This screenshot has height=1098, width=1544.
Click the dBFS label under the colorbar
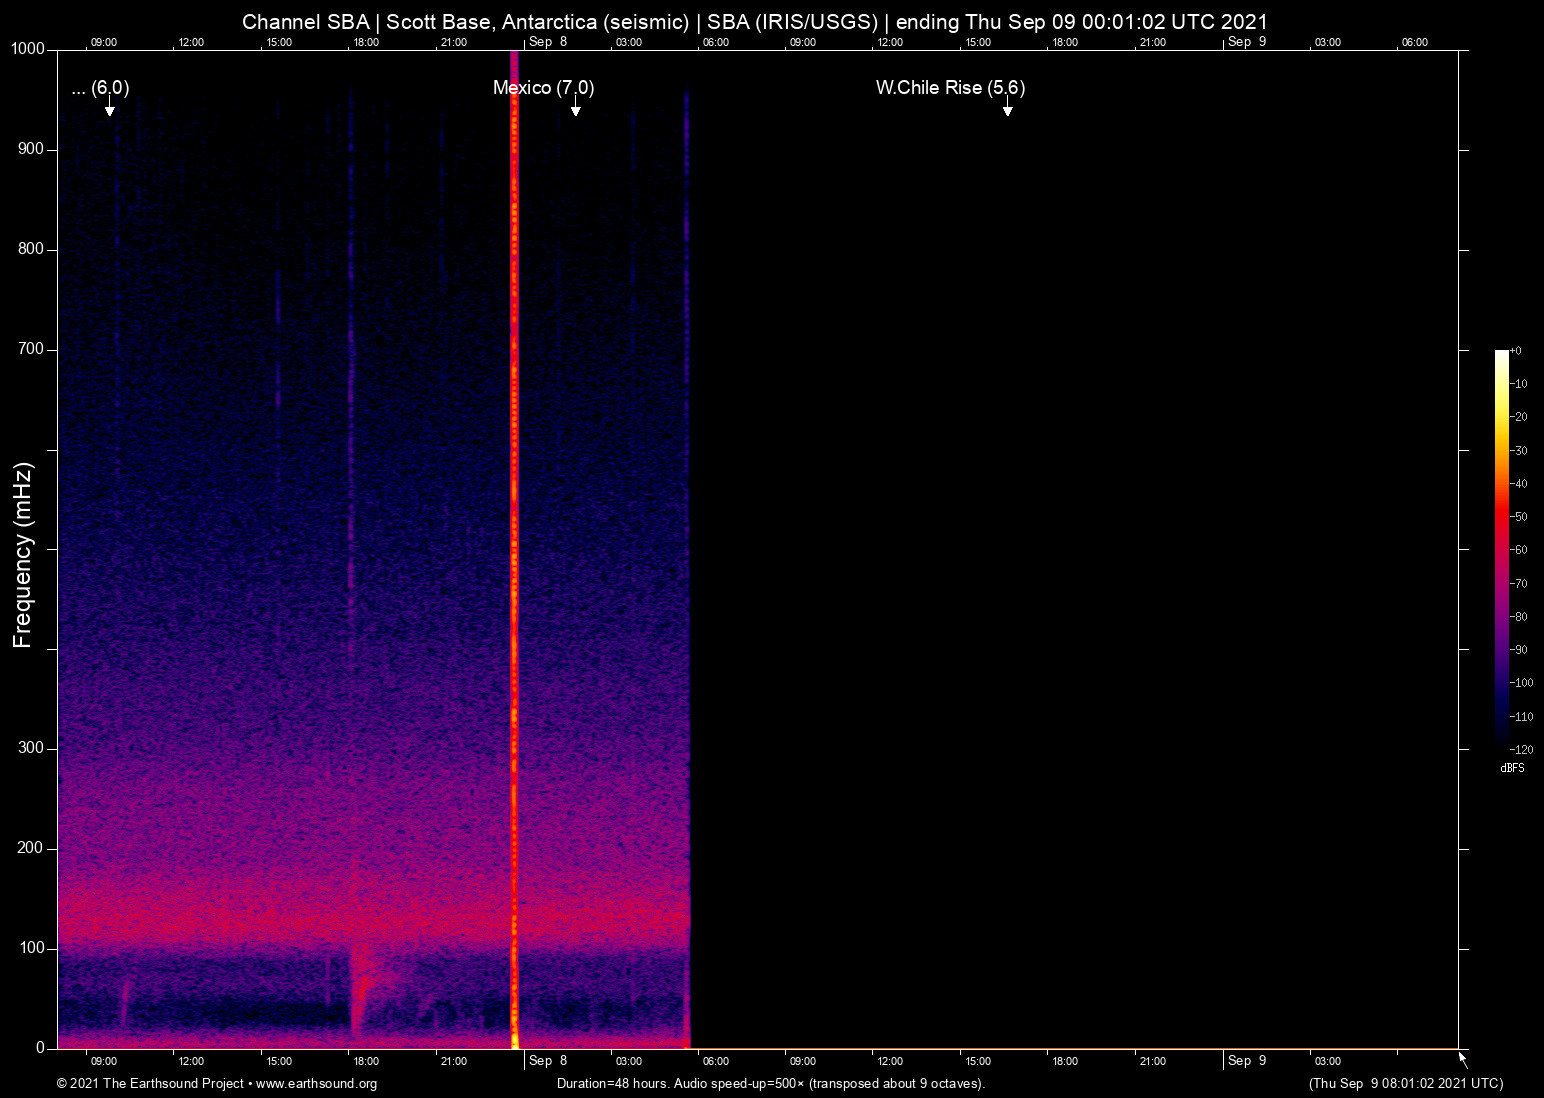(1512, 768)
